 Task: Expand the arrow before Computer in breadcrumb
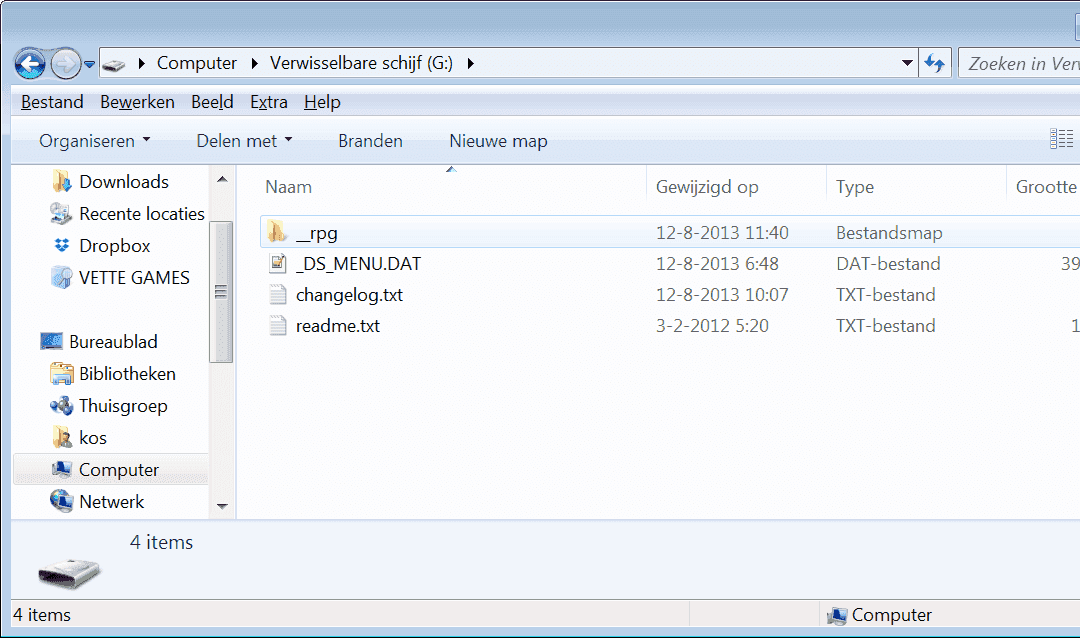pyautogui.click(x=142, y=63)
